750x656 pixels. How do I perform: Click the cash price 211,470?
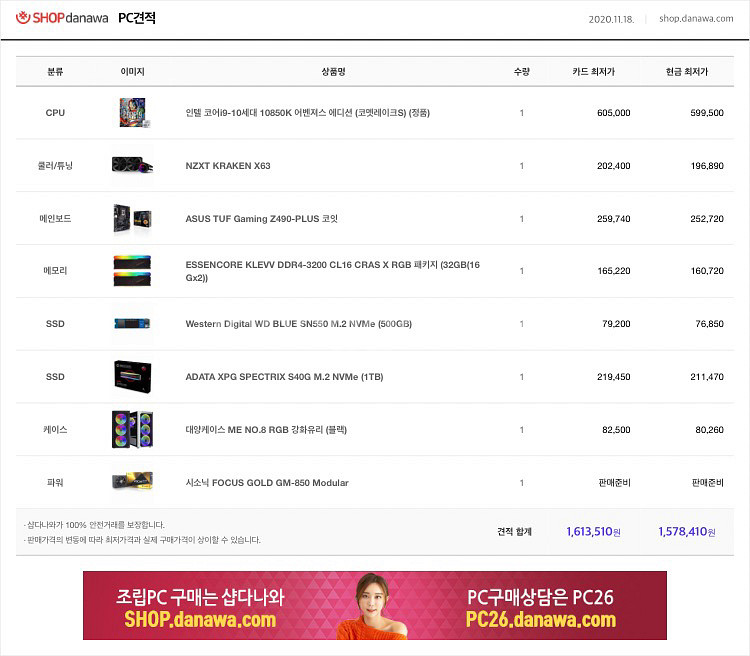coord(707,377)
